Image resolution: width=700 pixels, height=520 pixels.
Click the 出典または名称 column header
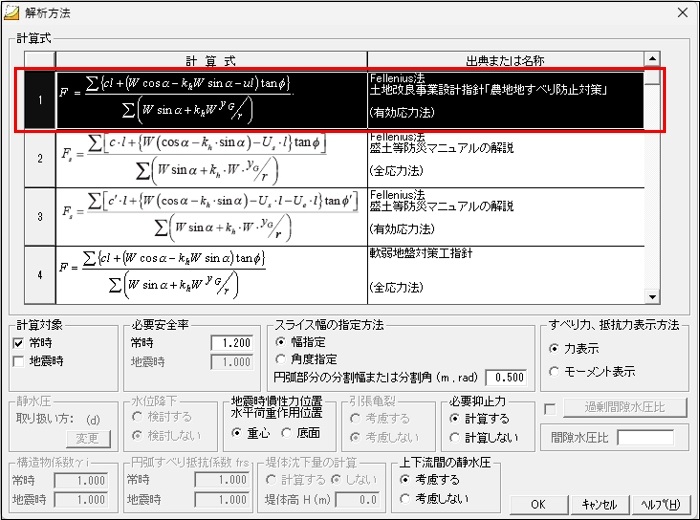click(x=506, y=60)
